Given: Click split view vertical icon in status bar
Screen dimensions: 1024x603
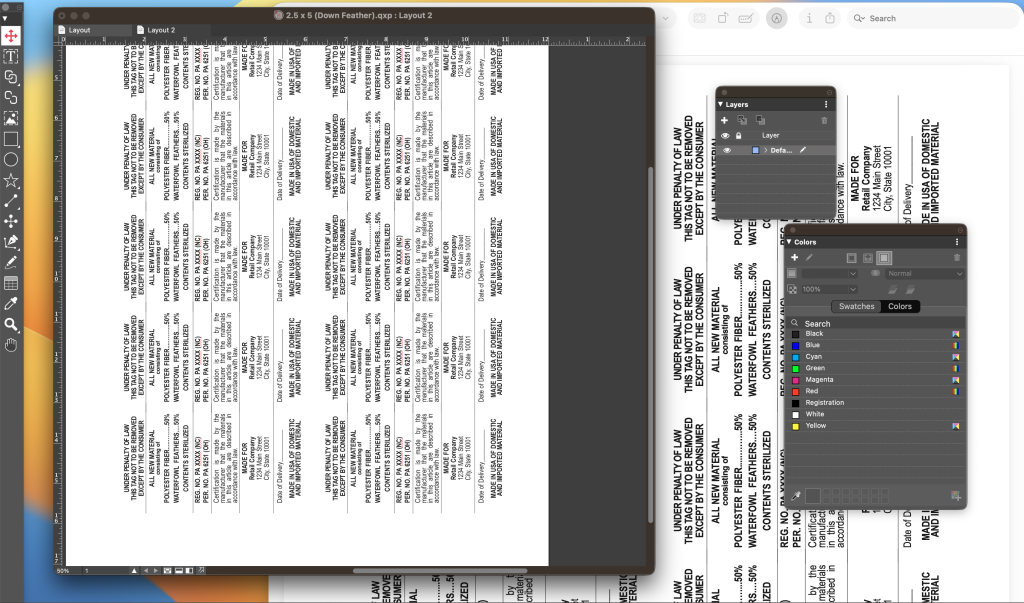Looking at the screenshot, I should coord(189,570).
